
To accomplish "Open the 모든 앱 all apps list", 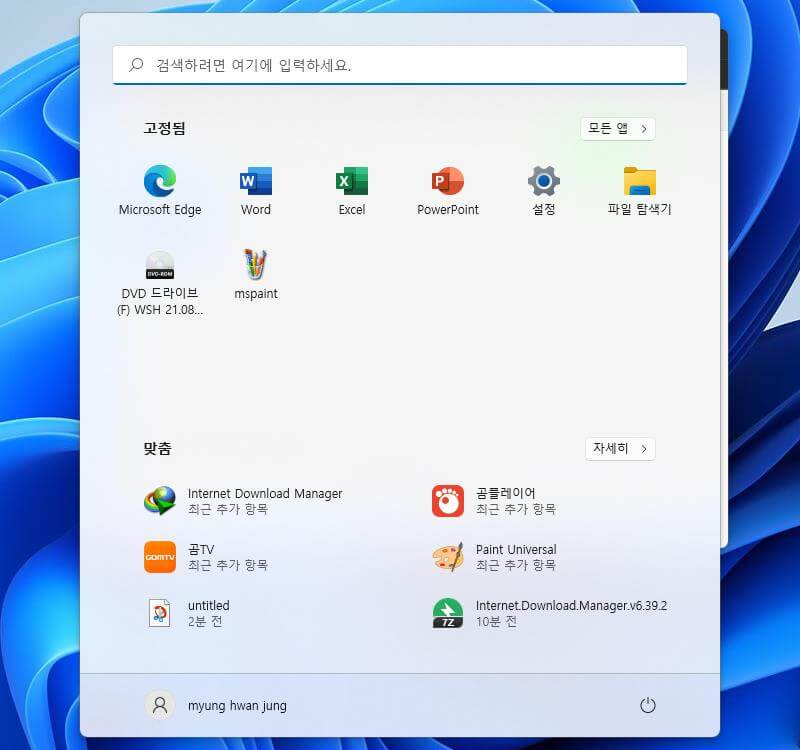I will [617, 128].
